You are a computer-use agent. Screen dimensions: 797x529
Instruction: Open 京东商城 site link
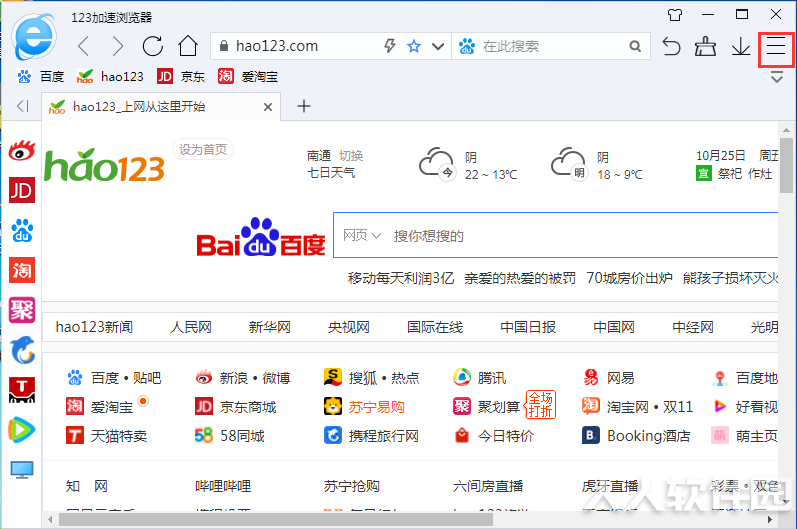(x=236, y=407)
